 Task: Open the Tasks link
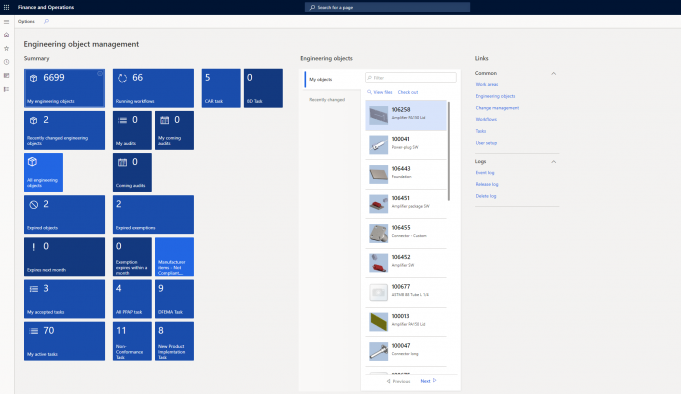click(x=480, y=131)
